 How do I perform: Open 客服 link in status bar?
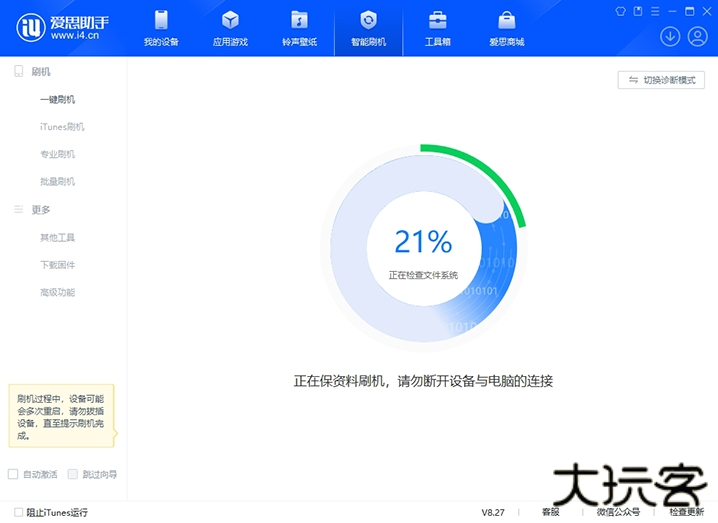pos(550,512)
